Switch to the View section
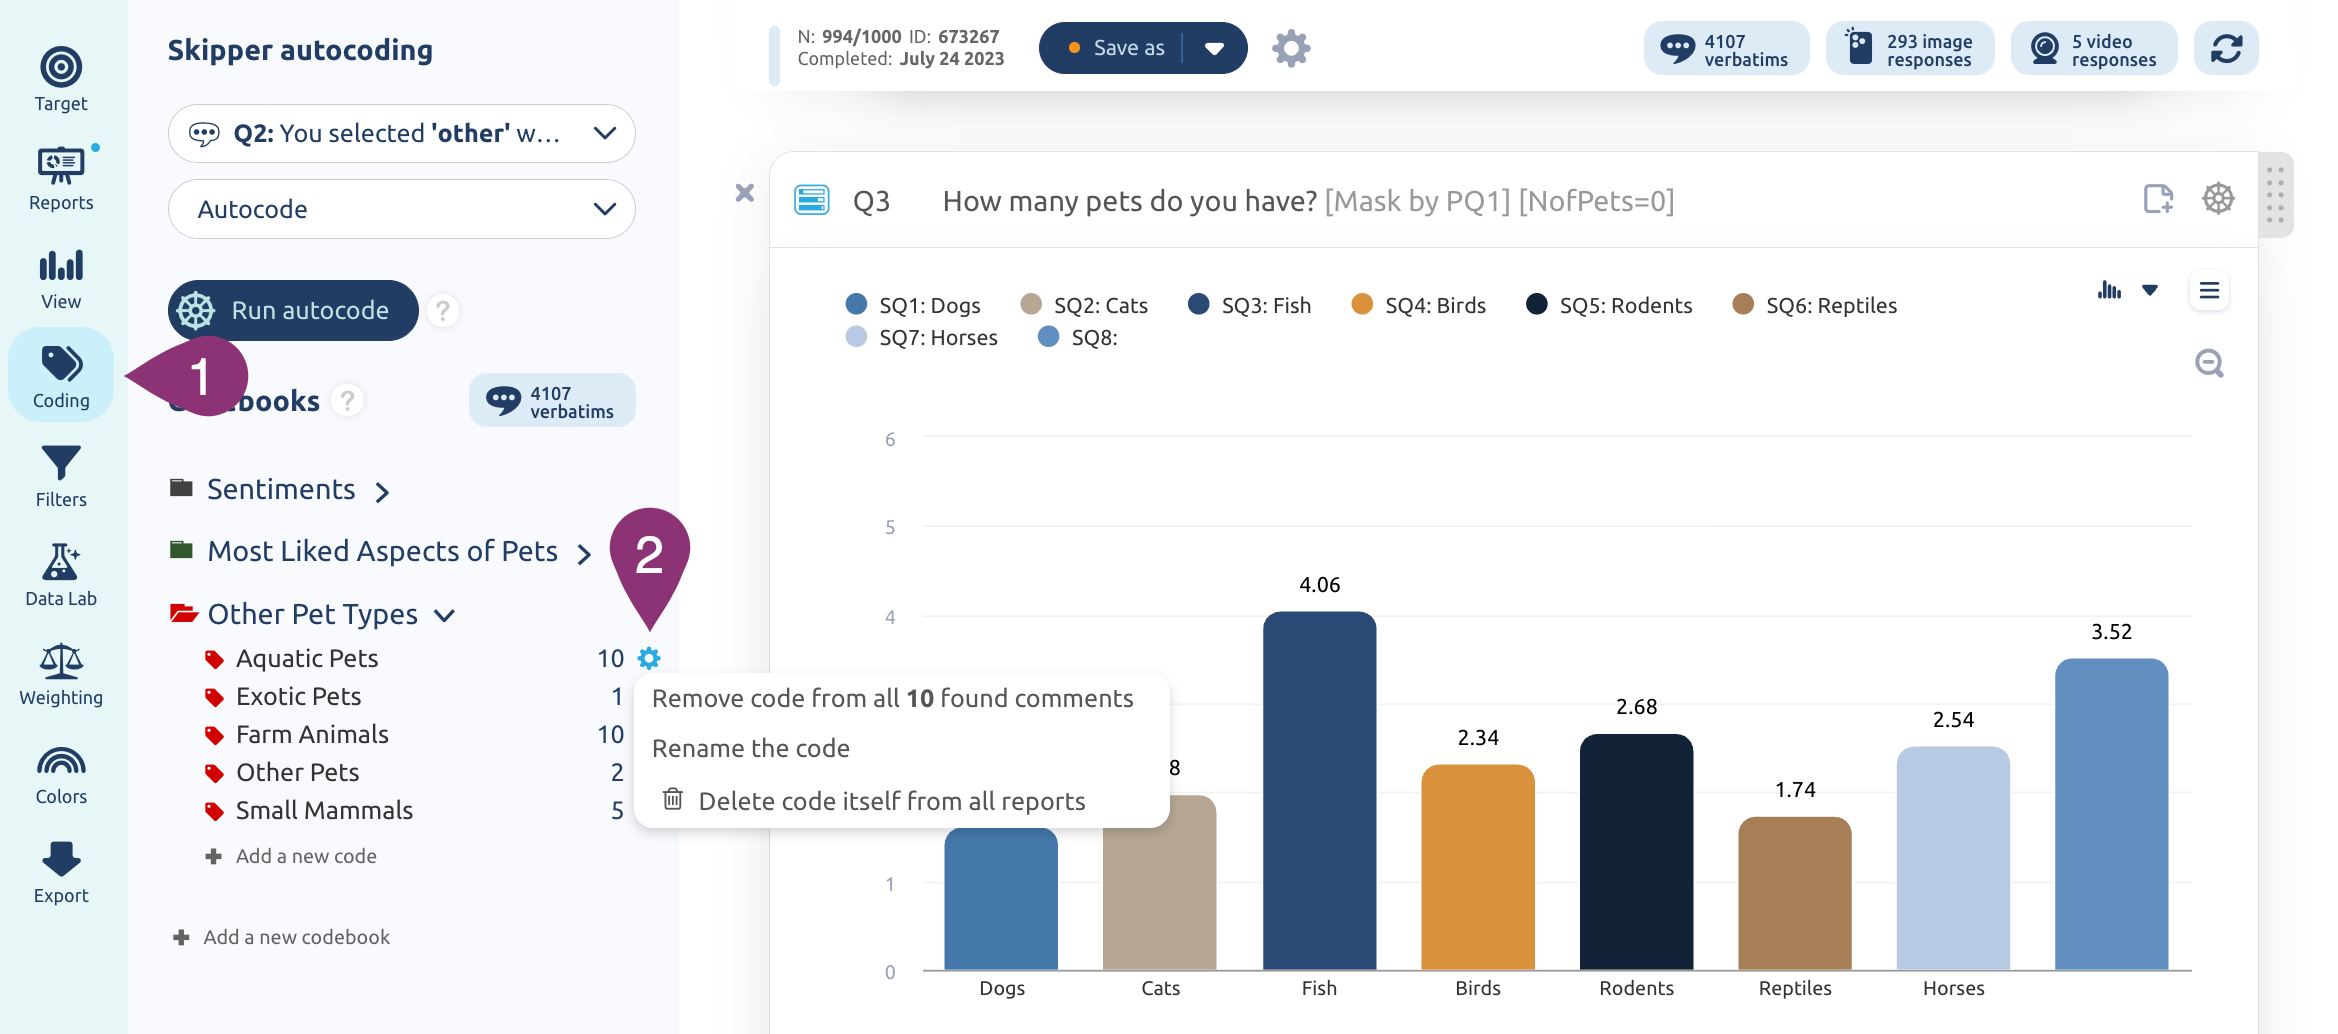 coord(61,279)
